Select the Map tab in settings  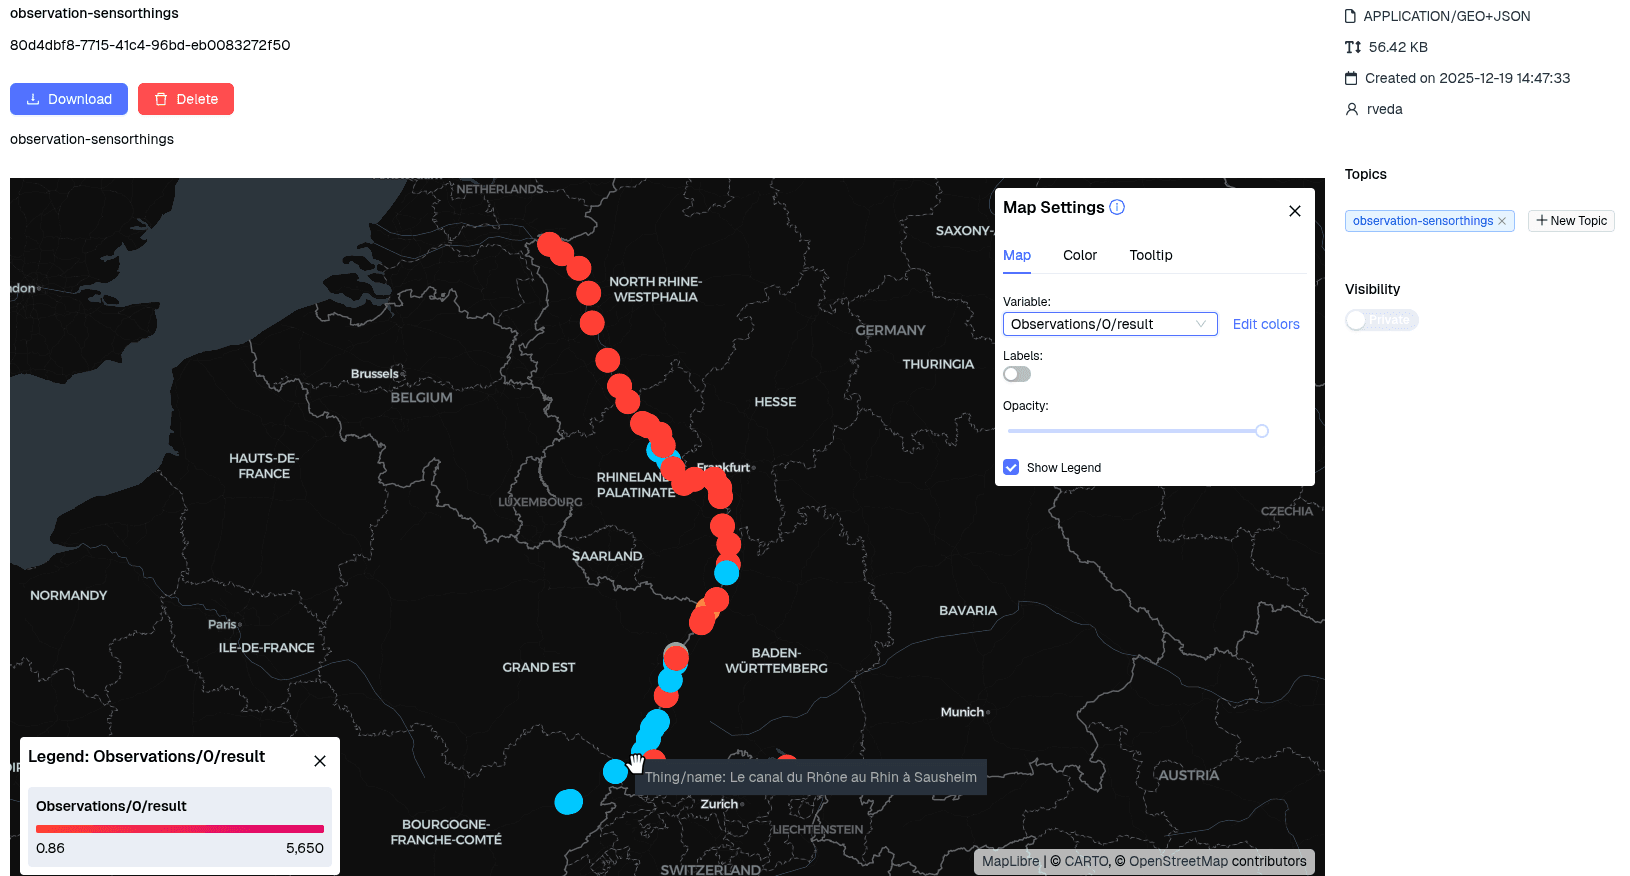coord(1016,255)
